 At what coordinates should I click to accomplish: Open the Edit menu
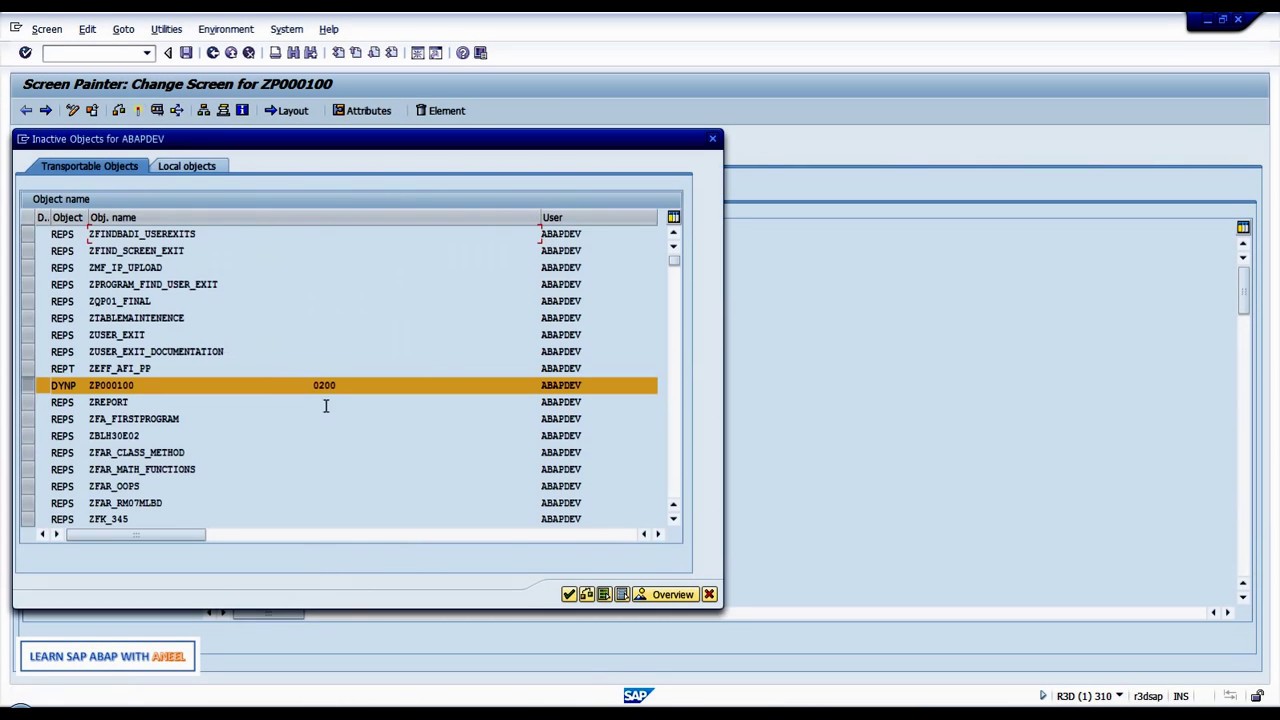(x=87, y=29)
